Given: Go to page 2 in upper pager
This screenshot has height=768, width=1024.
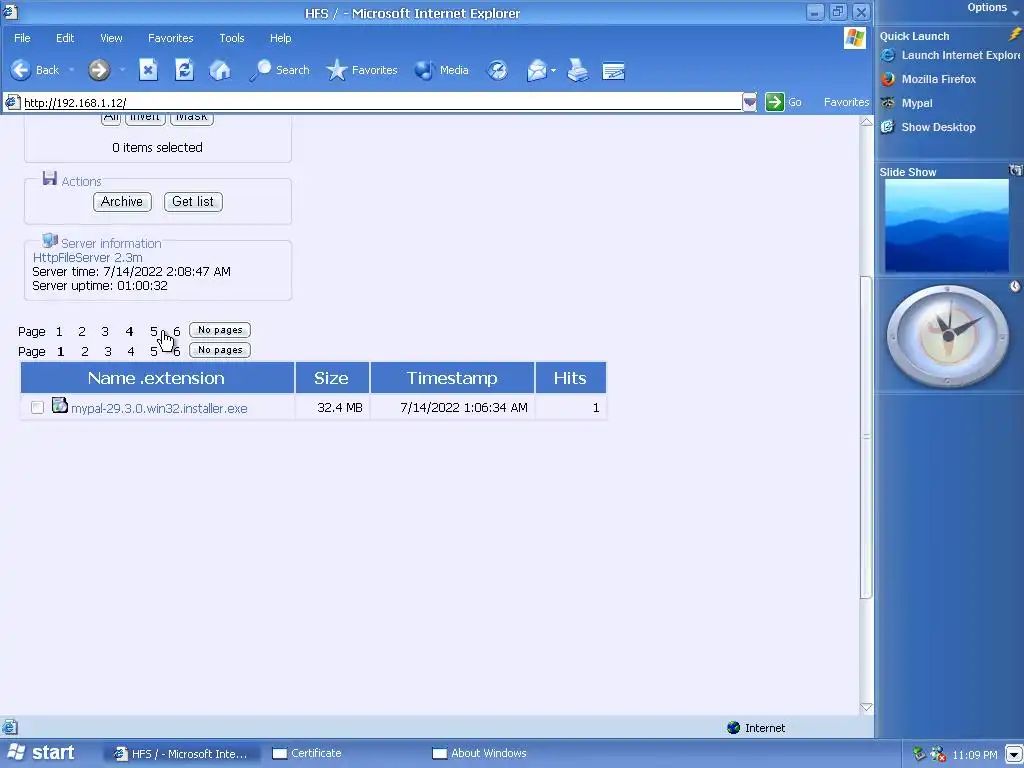Looking at the screenshot, I should point(82,332).
